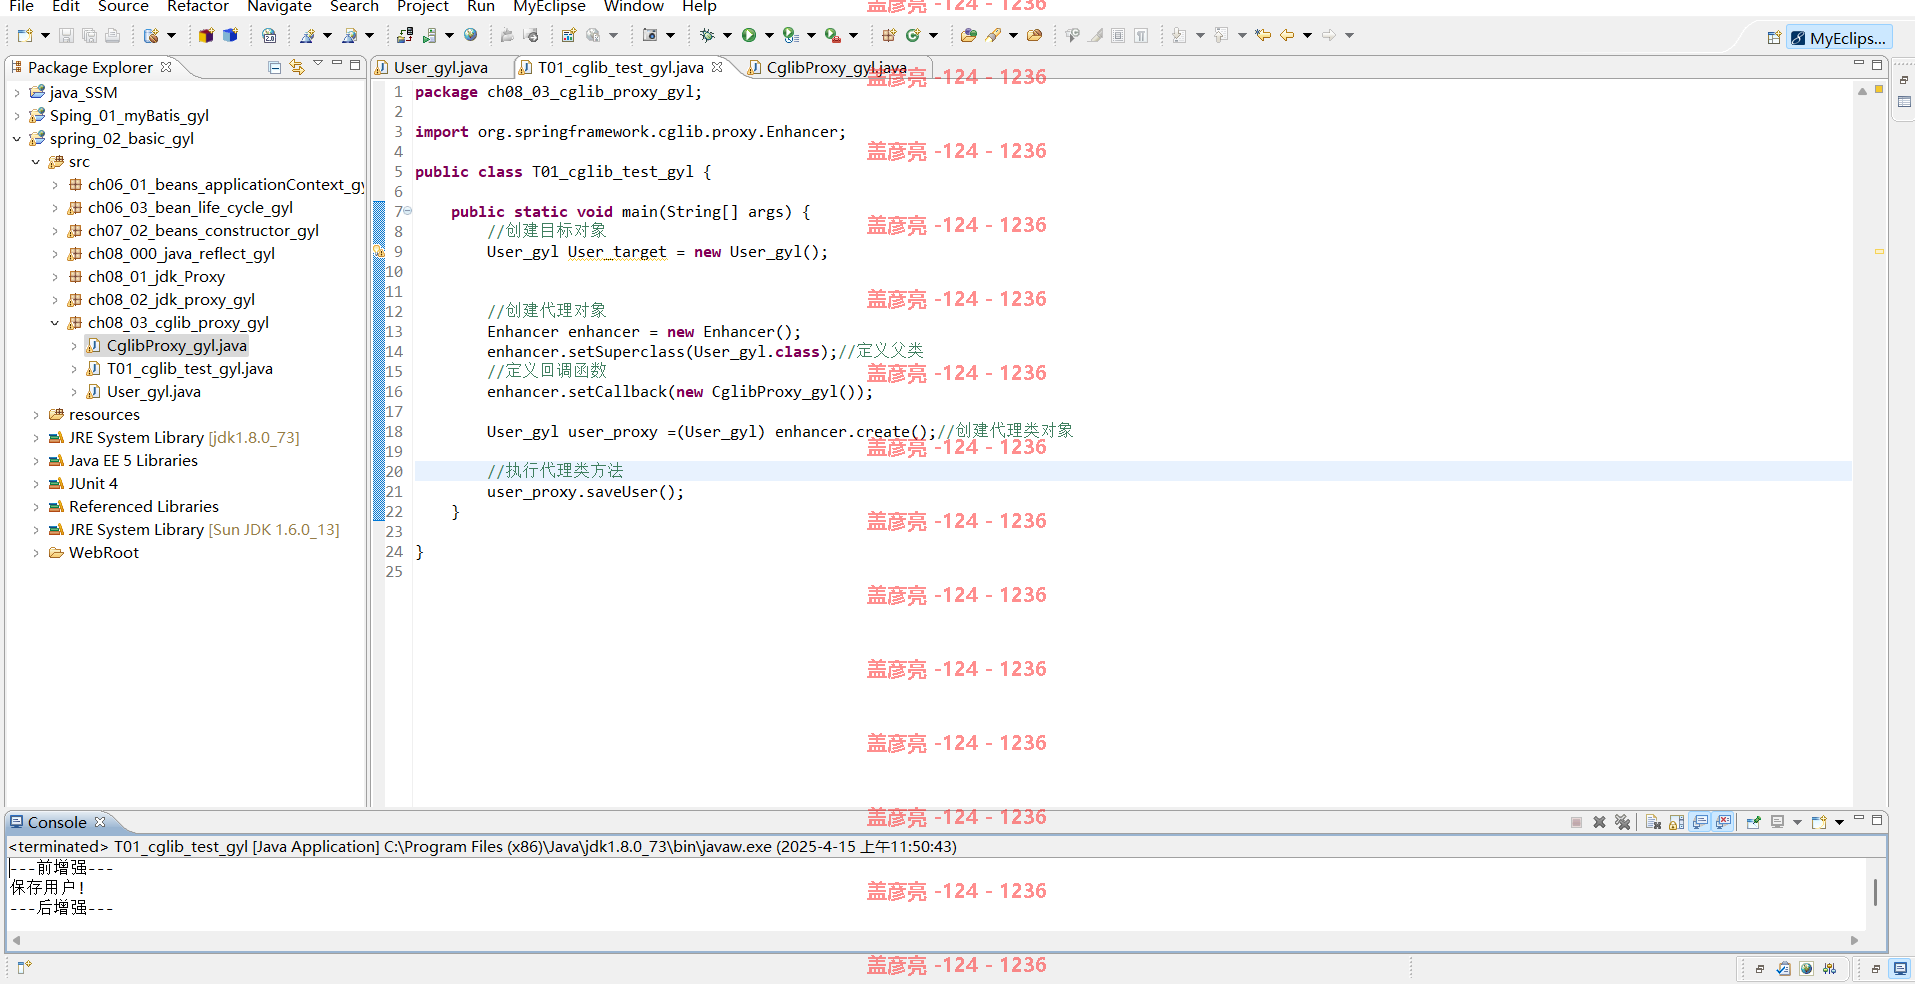Switch to CglibProxy_gyl.java editor tab
The width and height of the screenshot is (1915, 984).
[836, 68]
